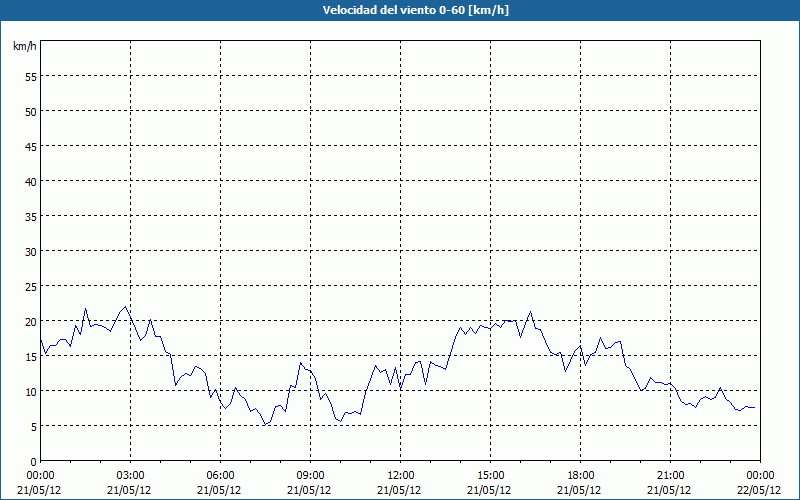Click the y-axis value 10
Screen dimensions: 800x500
[x=31, y=392]
